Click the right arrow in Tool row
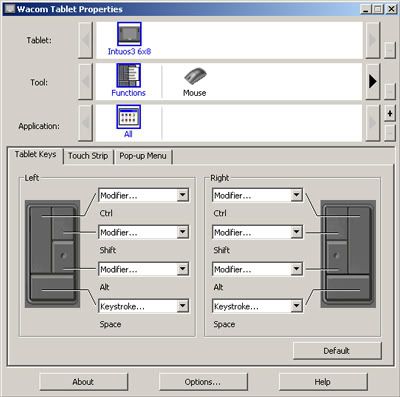 [373, 81]
